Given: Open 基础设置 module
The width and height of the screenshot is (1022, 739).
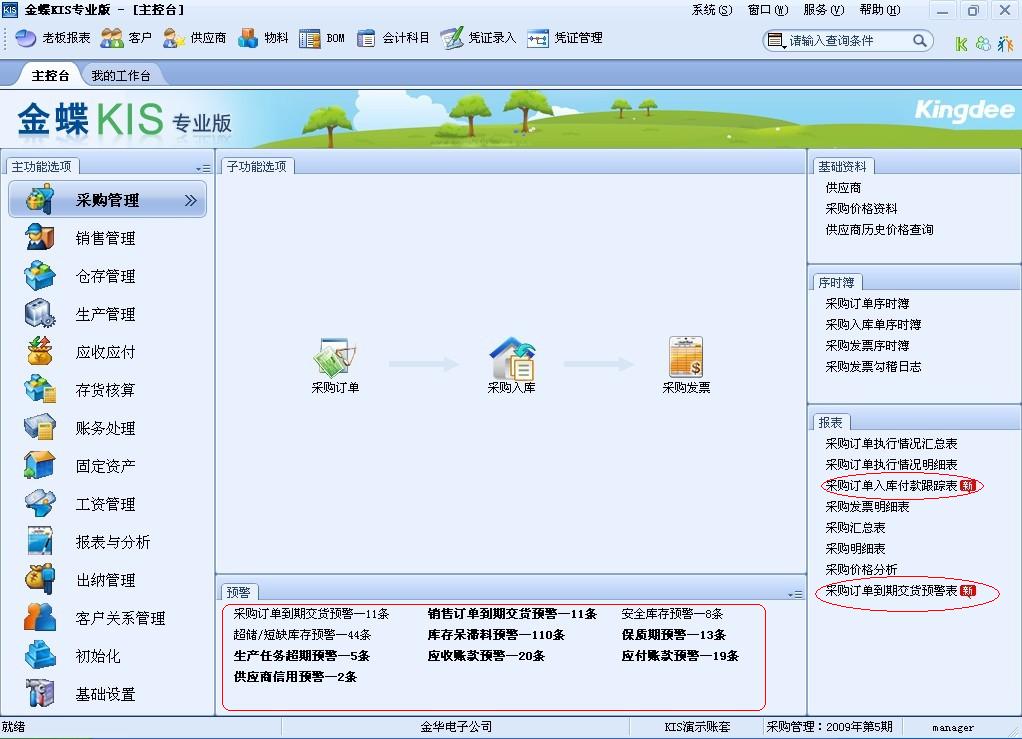Looking at the screenshot, I should click(106, 694).
